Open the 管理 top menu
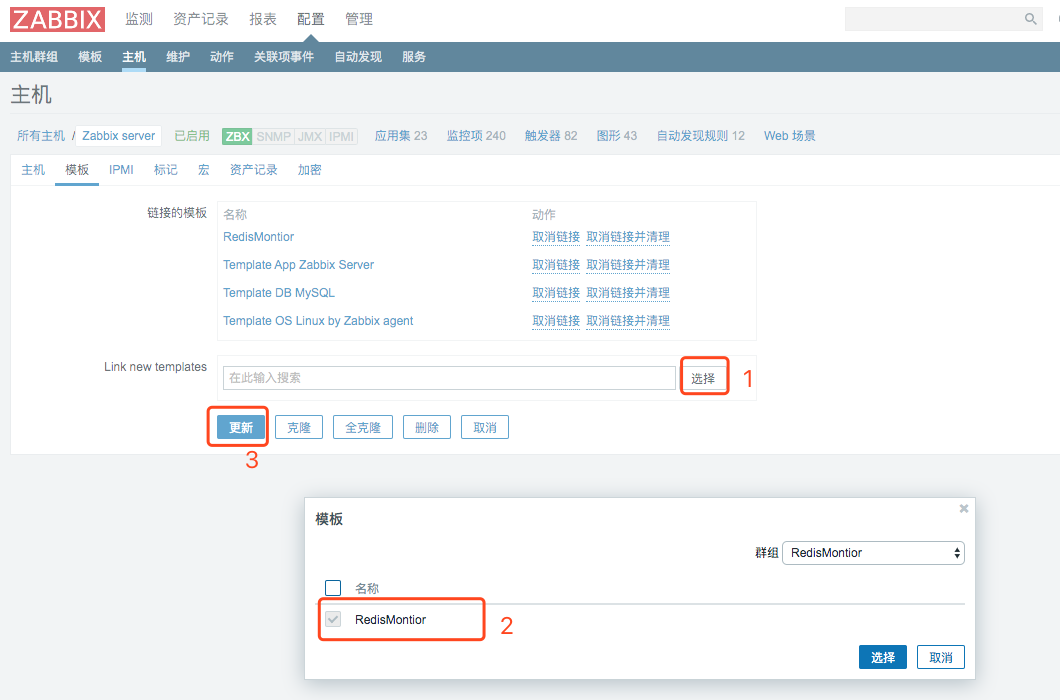Screen dimensions: 1060x700 point(359,19)
